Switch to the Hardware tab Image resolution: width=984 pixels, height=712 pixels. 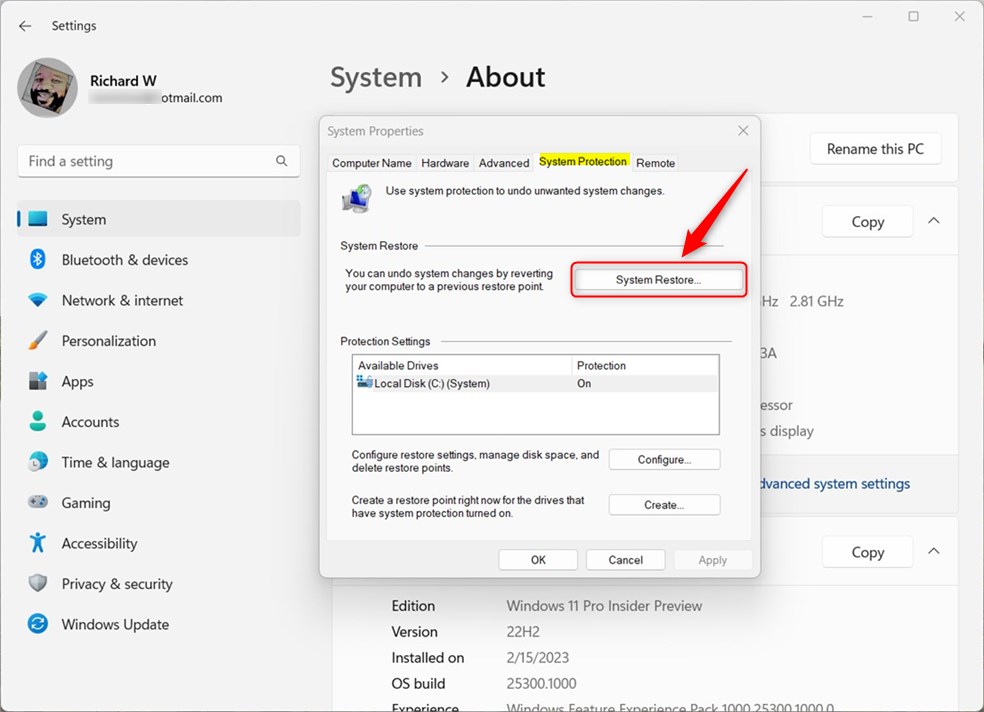click(445, 162)
